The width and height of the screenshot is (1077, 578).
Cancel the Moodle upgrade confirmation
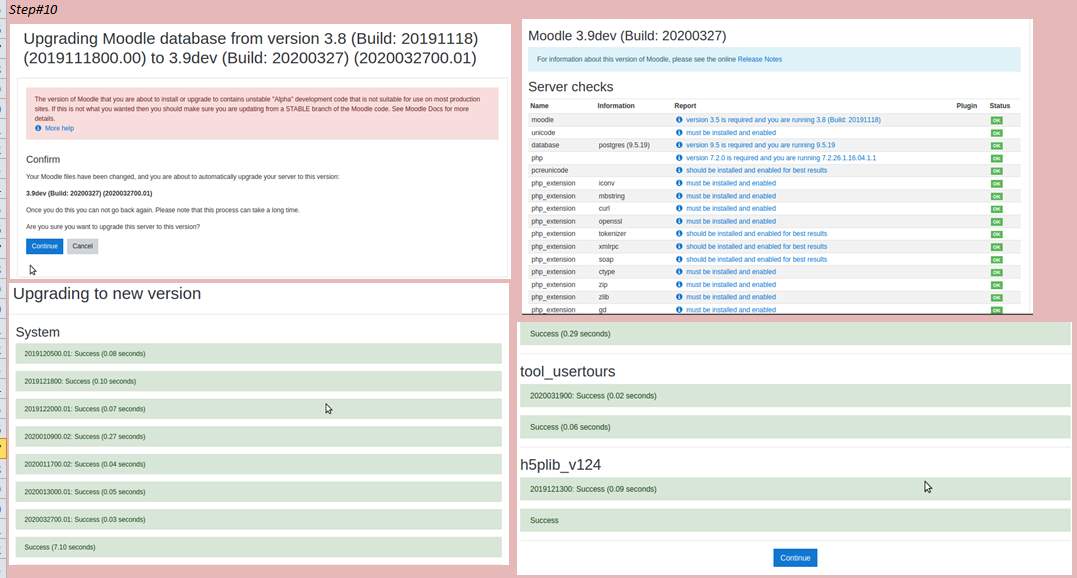[82, 246]
